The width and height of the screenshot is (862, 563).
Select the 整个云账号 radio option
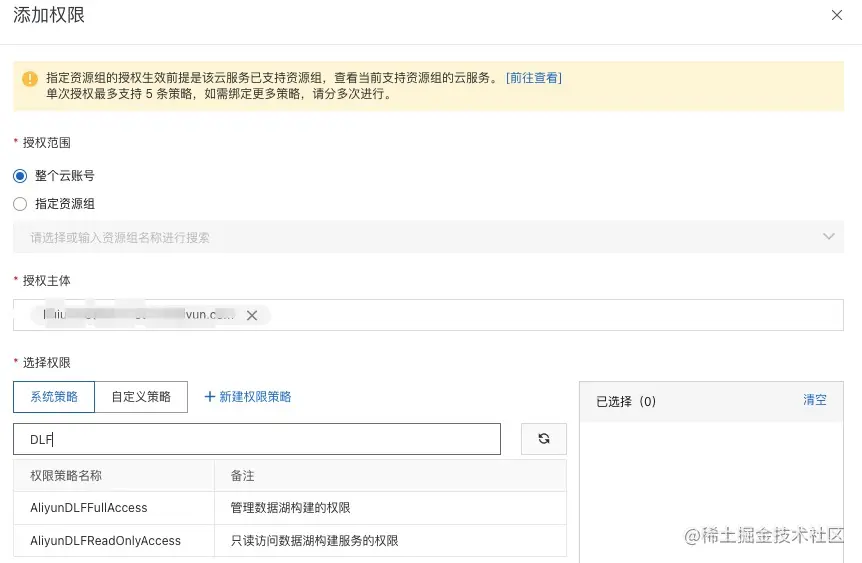[x=20, y=176]
